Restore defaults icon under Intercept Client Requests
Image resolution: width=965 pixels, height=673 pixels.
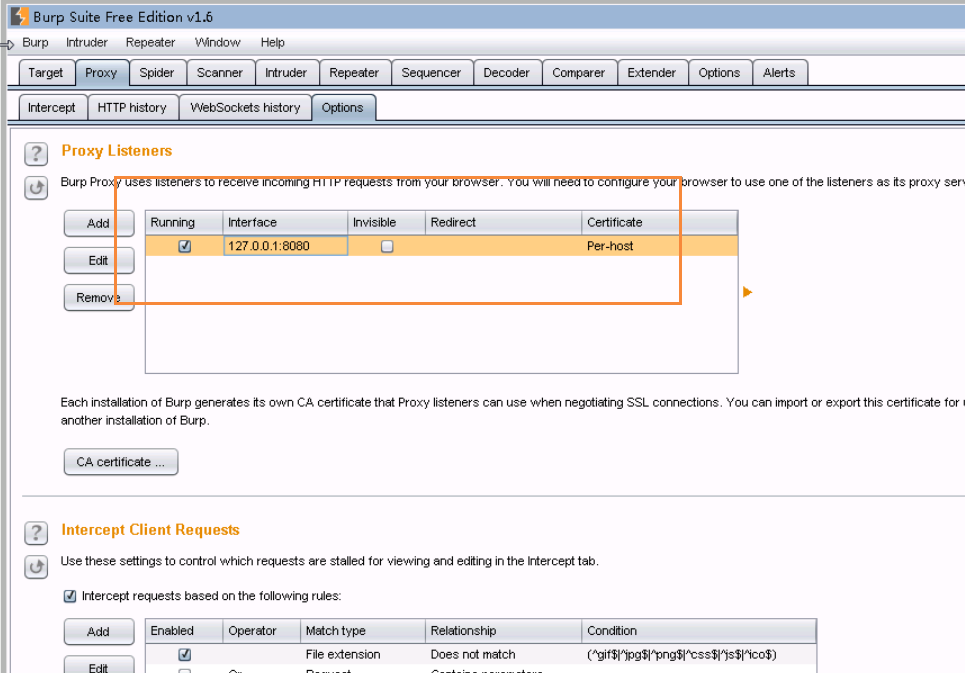(36, 567)
